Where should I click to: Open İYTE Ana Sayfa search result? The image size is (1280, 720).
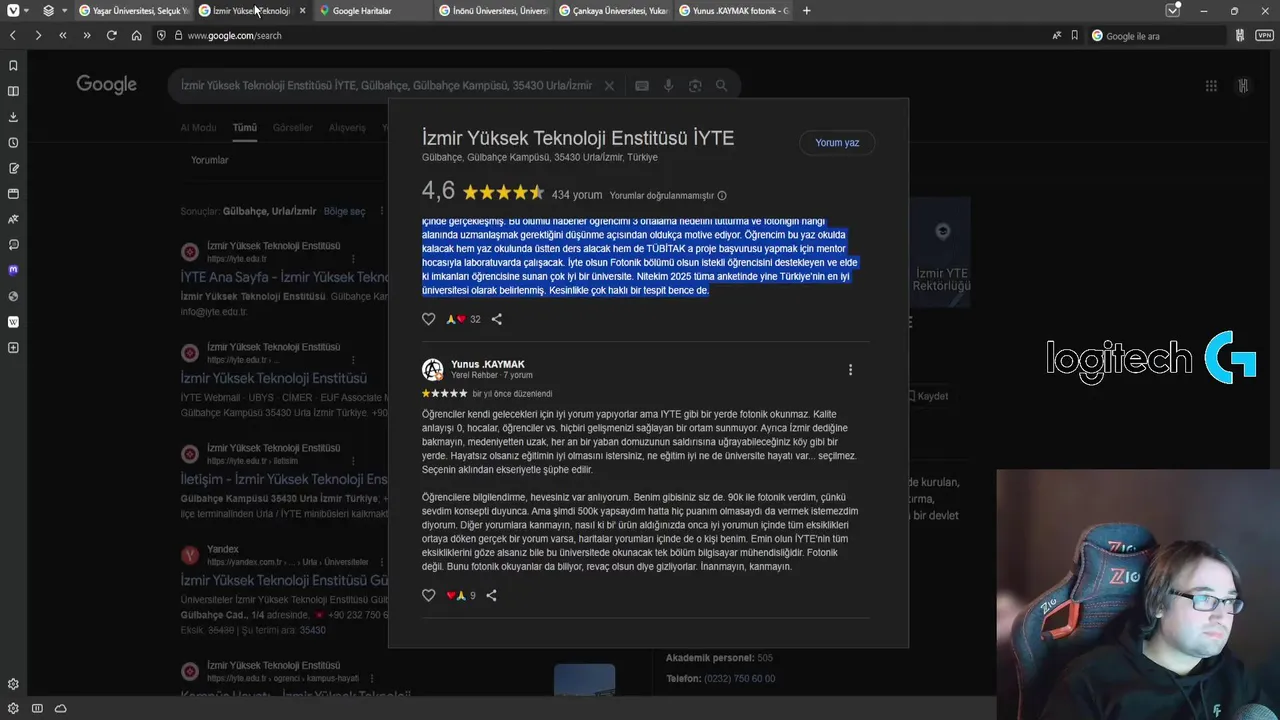[x=284, y=278]
